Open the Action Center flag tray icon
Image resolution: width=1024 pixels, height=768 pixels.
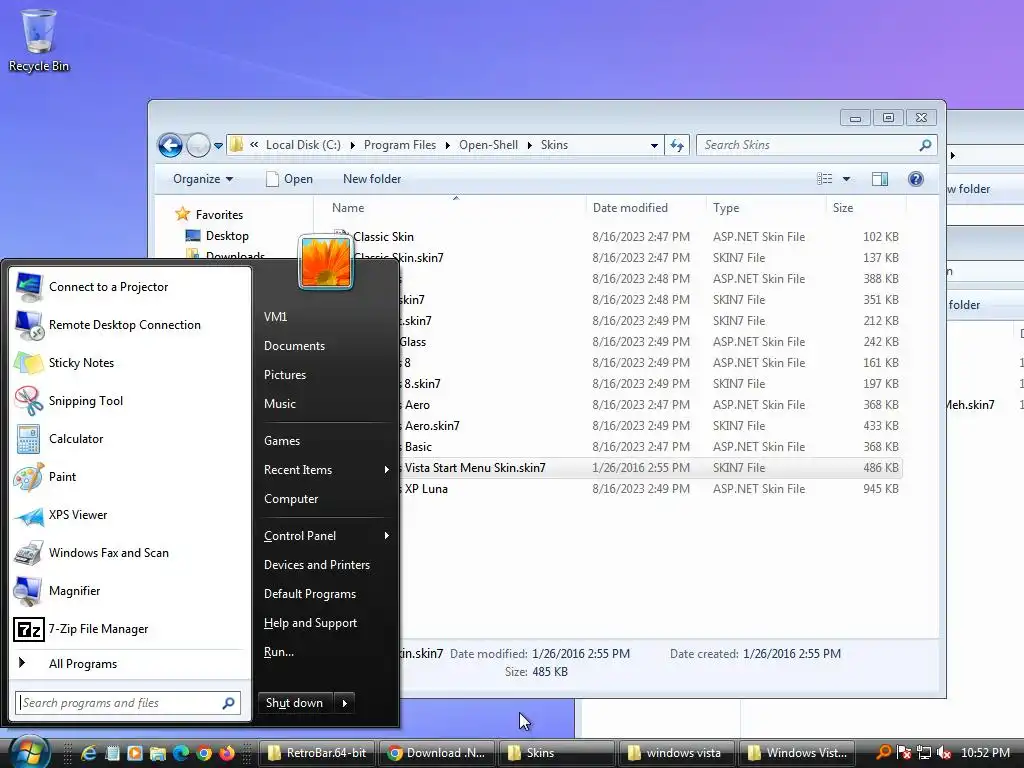tap(904, 753)
